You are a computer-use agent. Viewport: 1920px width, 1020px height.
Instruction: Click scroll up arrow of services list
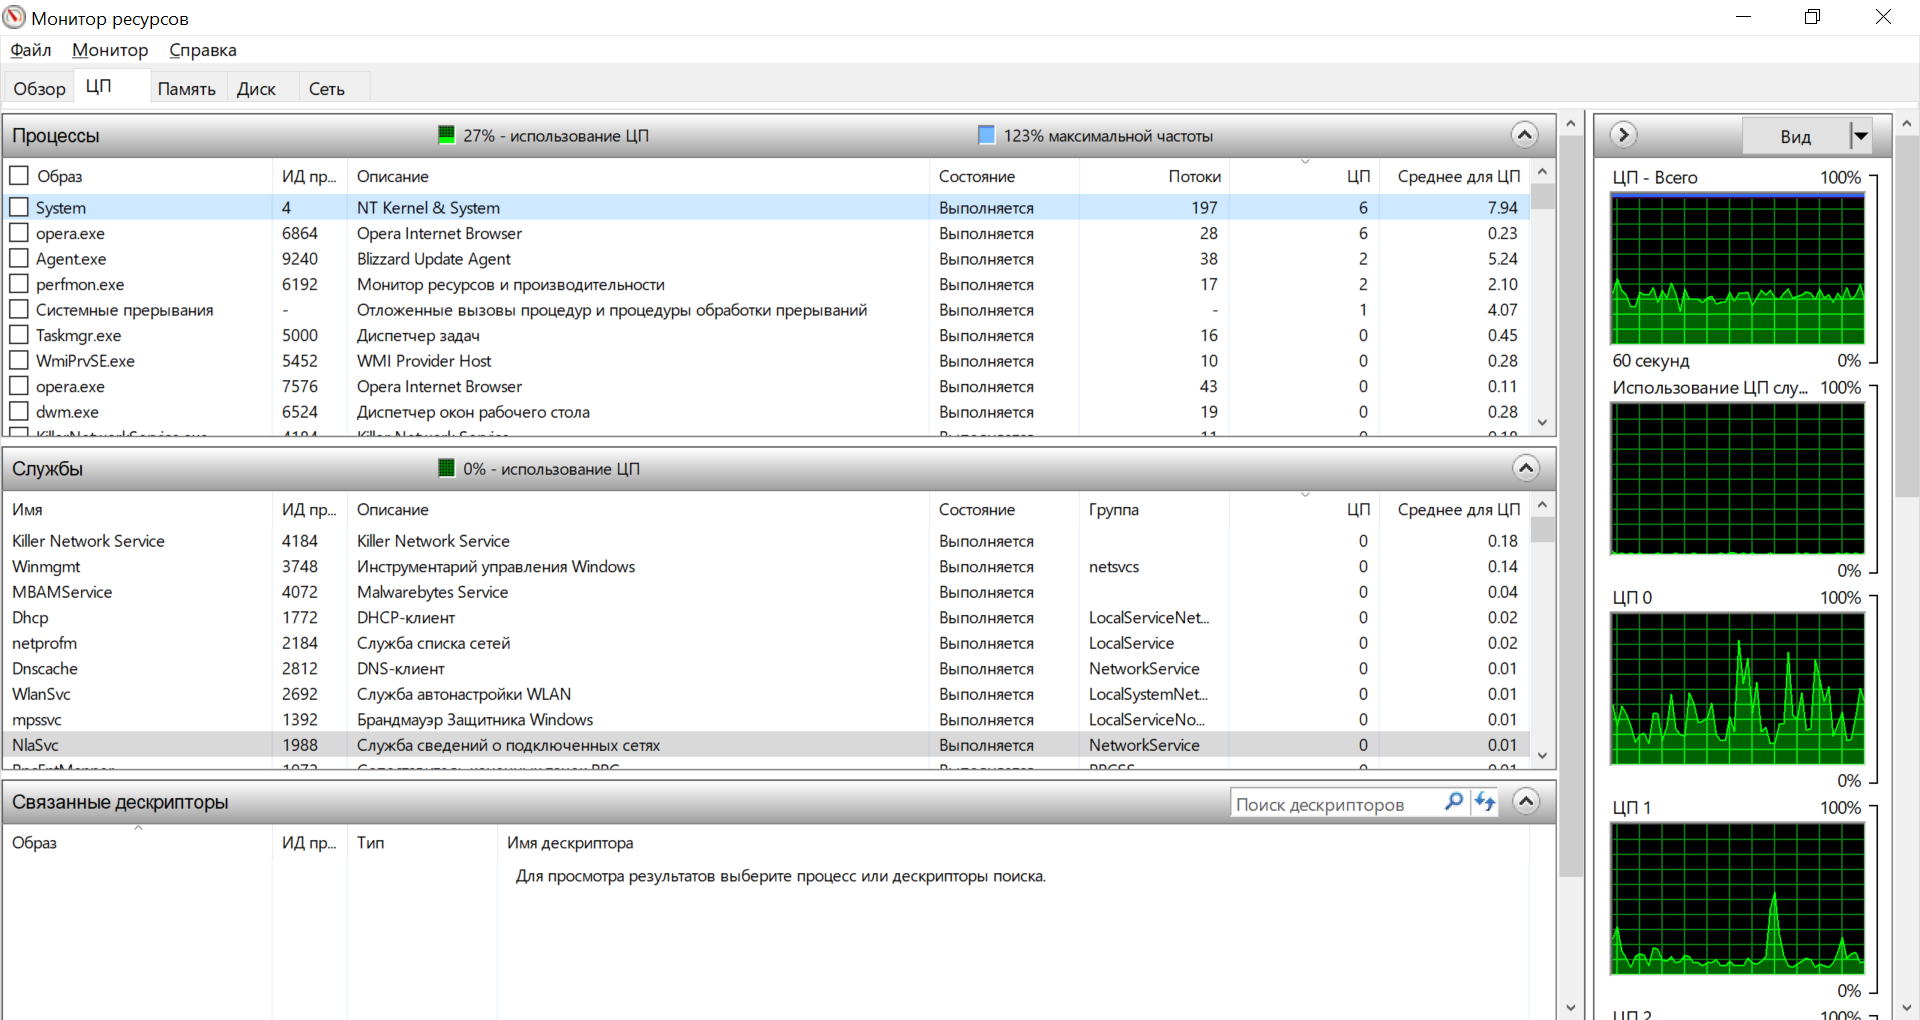click(x=1542, y=505)
